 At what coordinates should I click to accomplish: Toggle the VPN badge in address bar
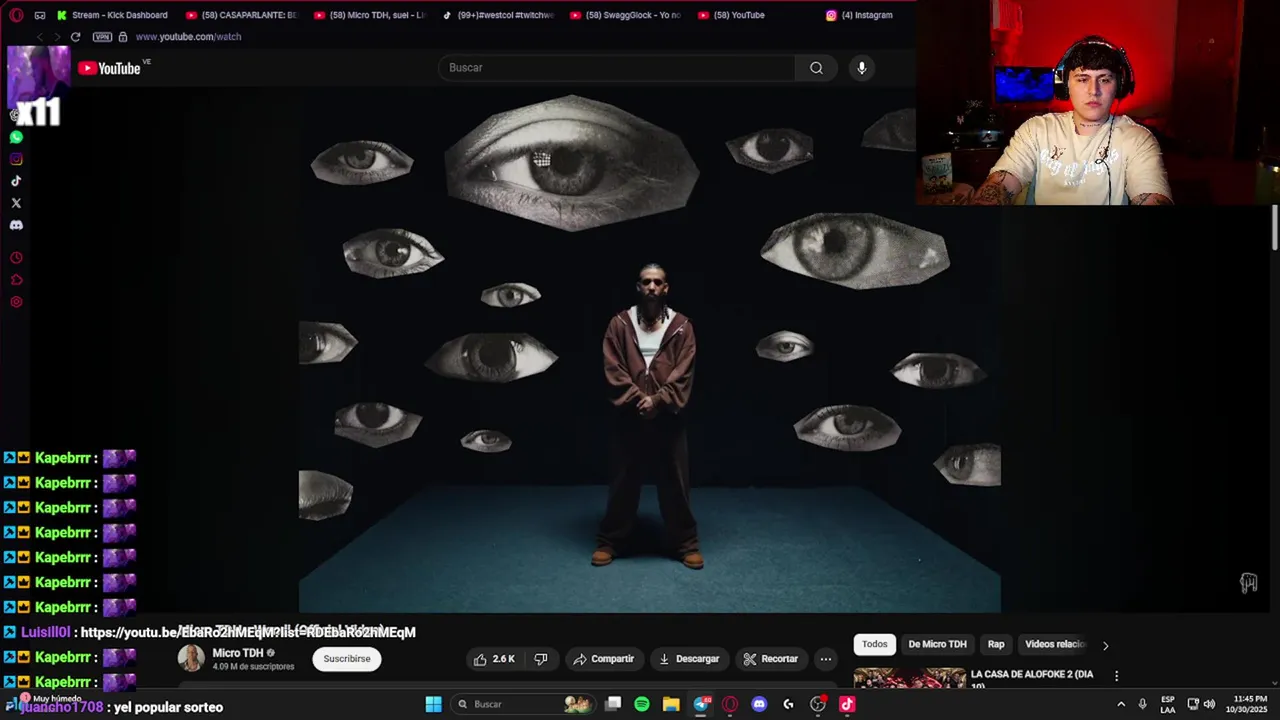pos(102,37)
